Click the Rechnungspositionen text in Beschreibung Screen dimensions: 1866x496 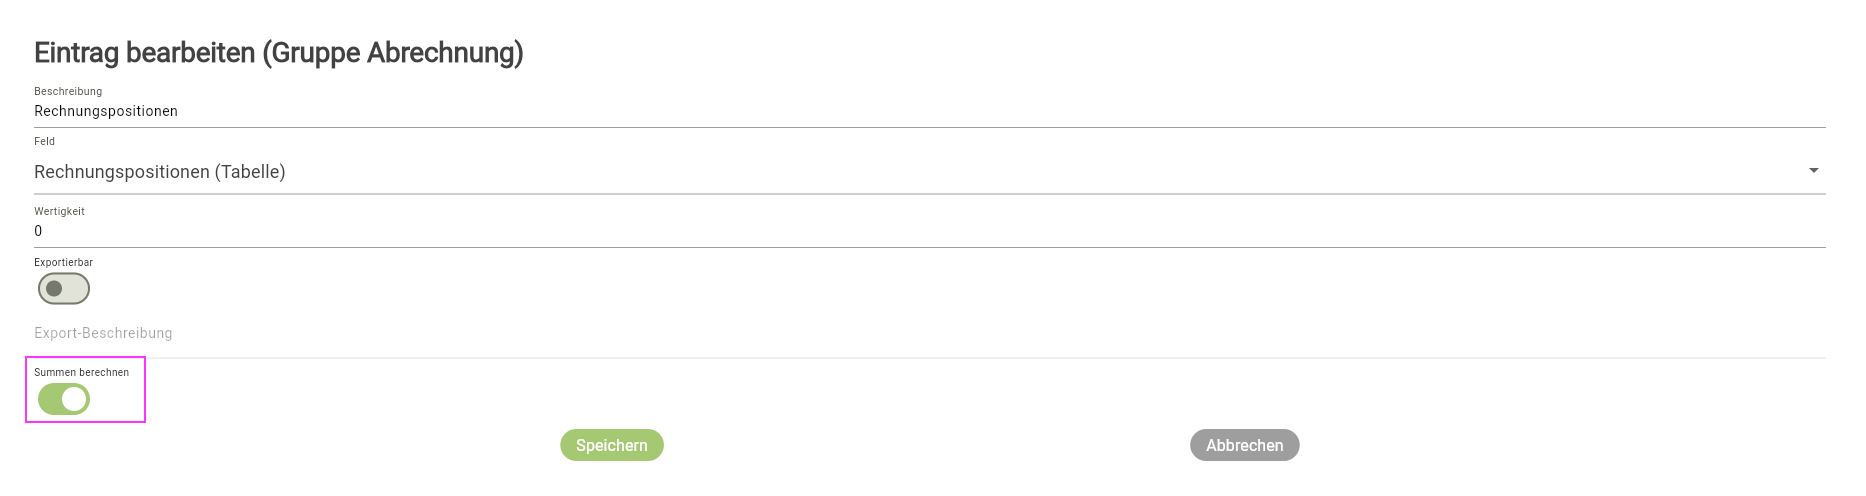click(x=106, y=111)
